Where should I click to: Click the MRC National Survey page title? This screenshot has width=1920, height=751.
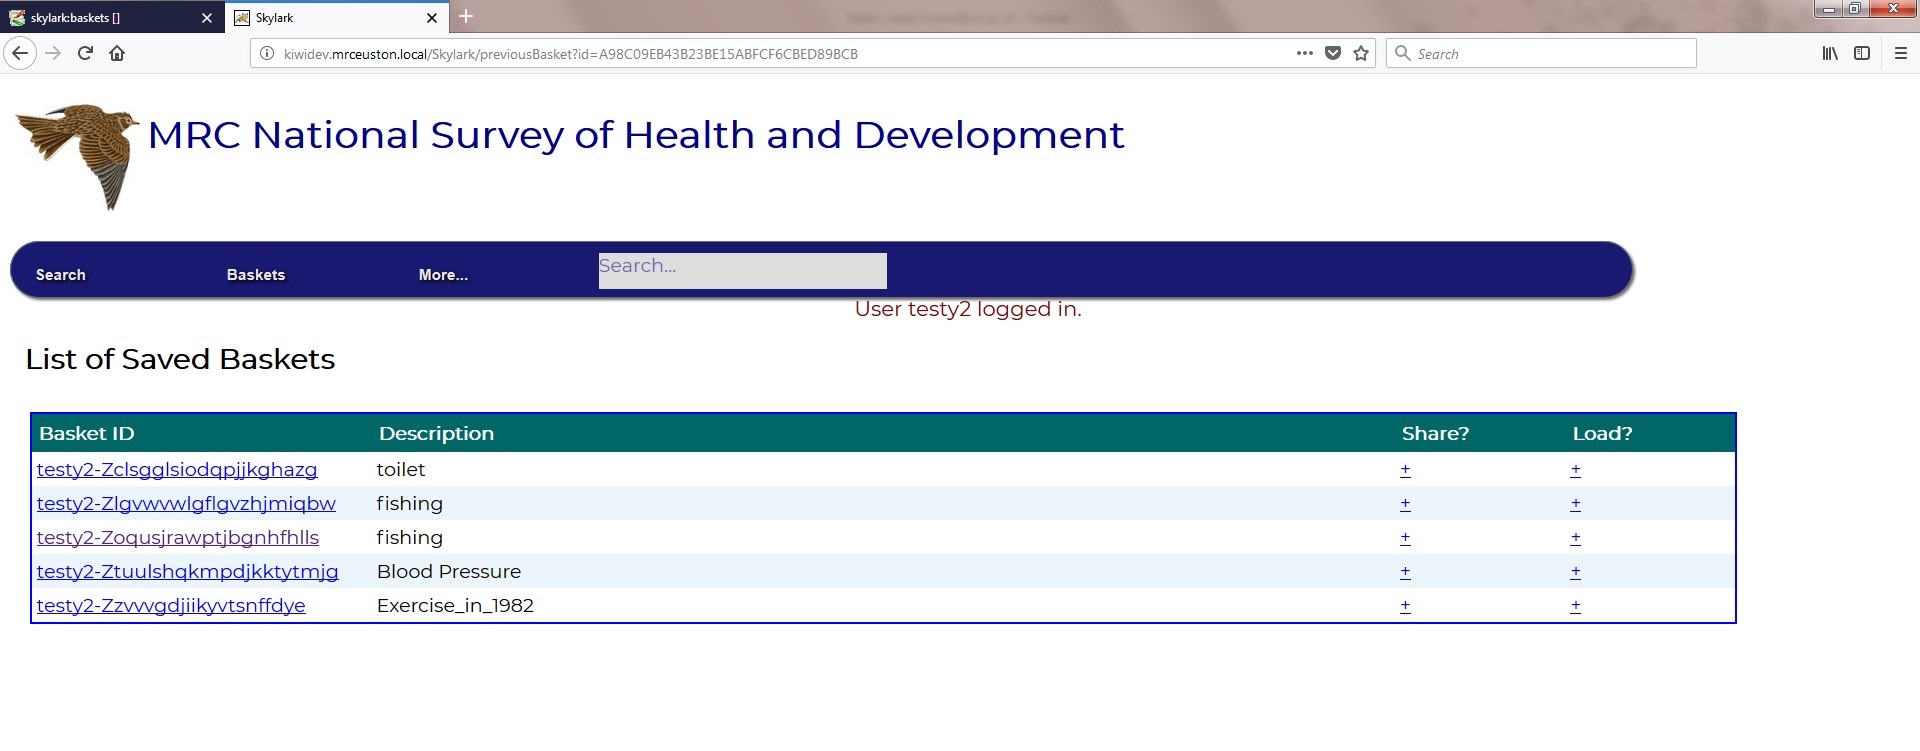[x=636, y=135]
